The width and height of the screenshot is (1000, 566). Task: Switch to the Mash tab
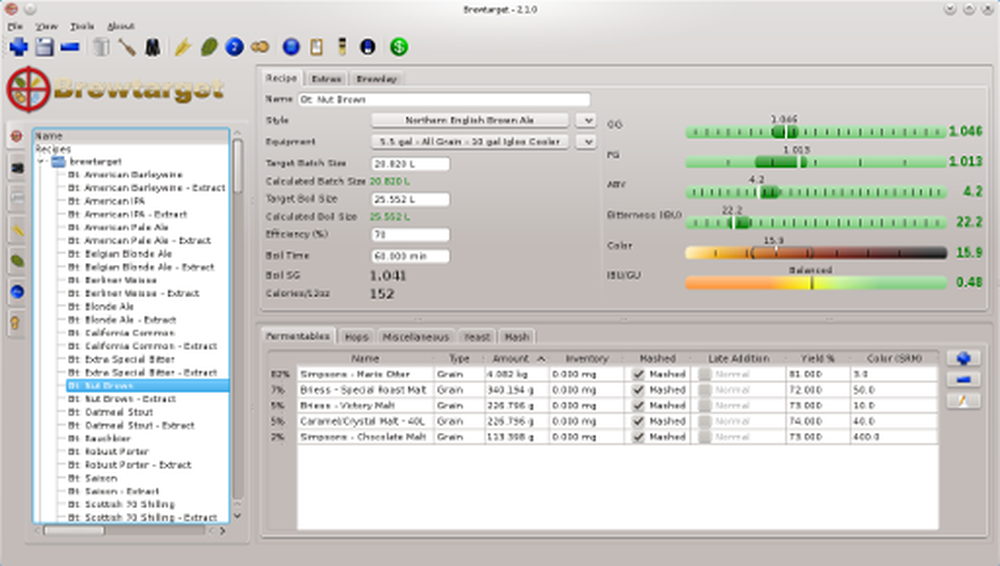tap(517, 337)
